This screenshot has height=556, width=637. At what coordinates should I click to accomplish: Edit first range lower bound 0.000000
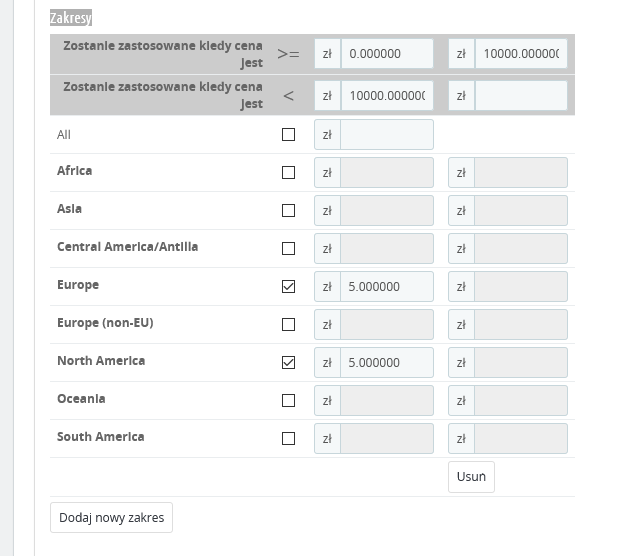386,54
